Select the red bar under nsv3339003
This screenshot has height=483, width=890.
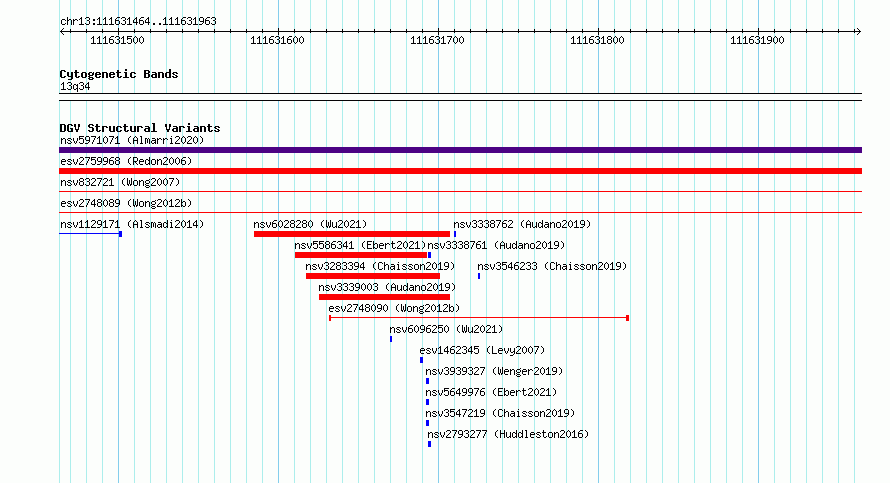[x=384, y=297]
